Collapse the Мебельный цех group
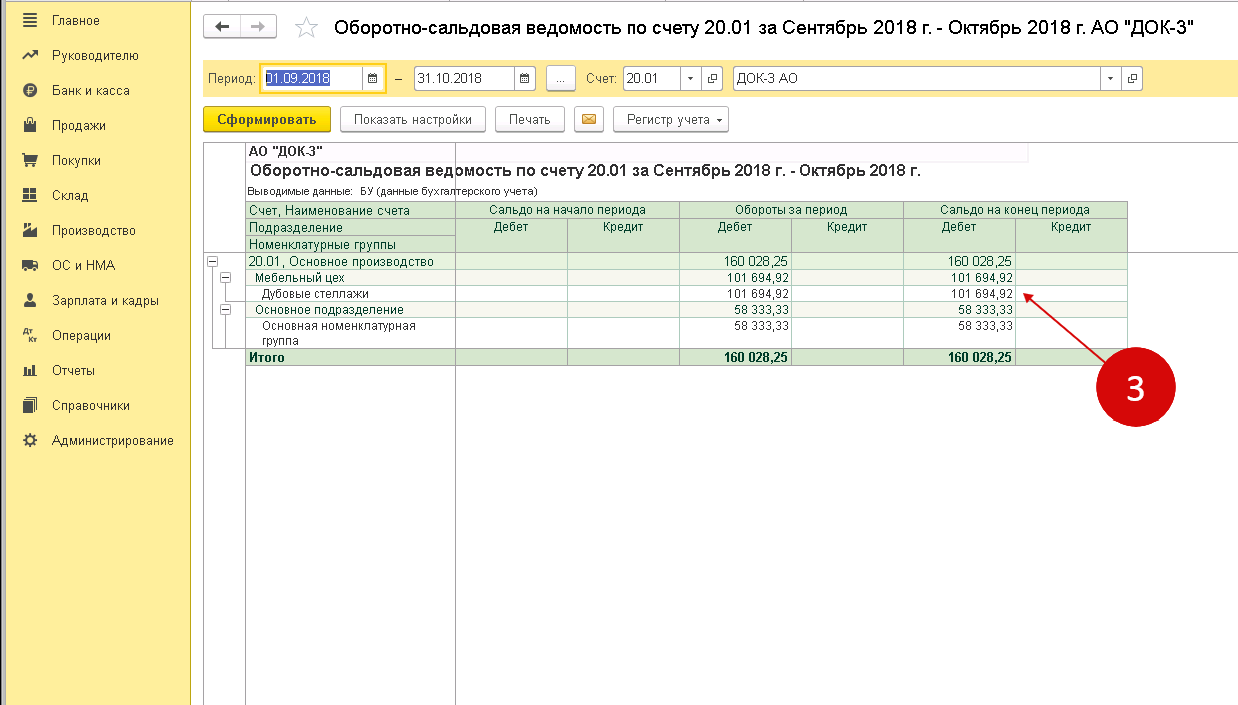Image resolution: width=1238 pixels, height=705 pixels. point(225,277)
